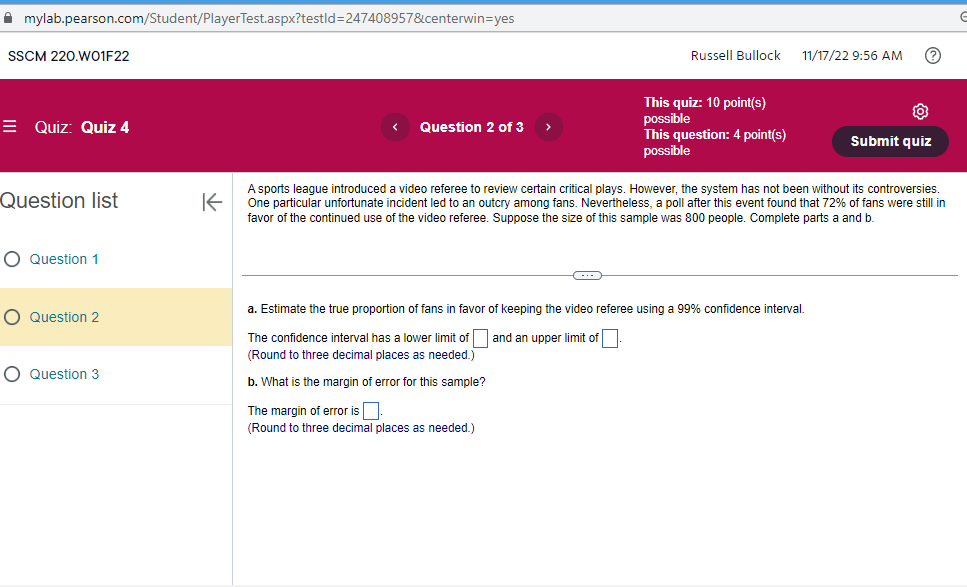Image resolution: width=967 pixels, height=587 pixels.
Task: Go to the previous question arrow
Action: coord(395,127)
